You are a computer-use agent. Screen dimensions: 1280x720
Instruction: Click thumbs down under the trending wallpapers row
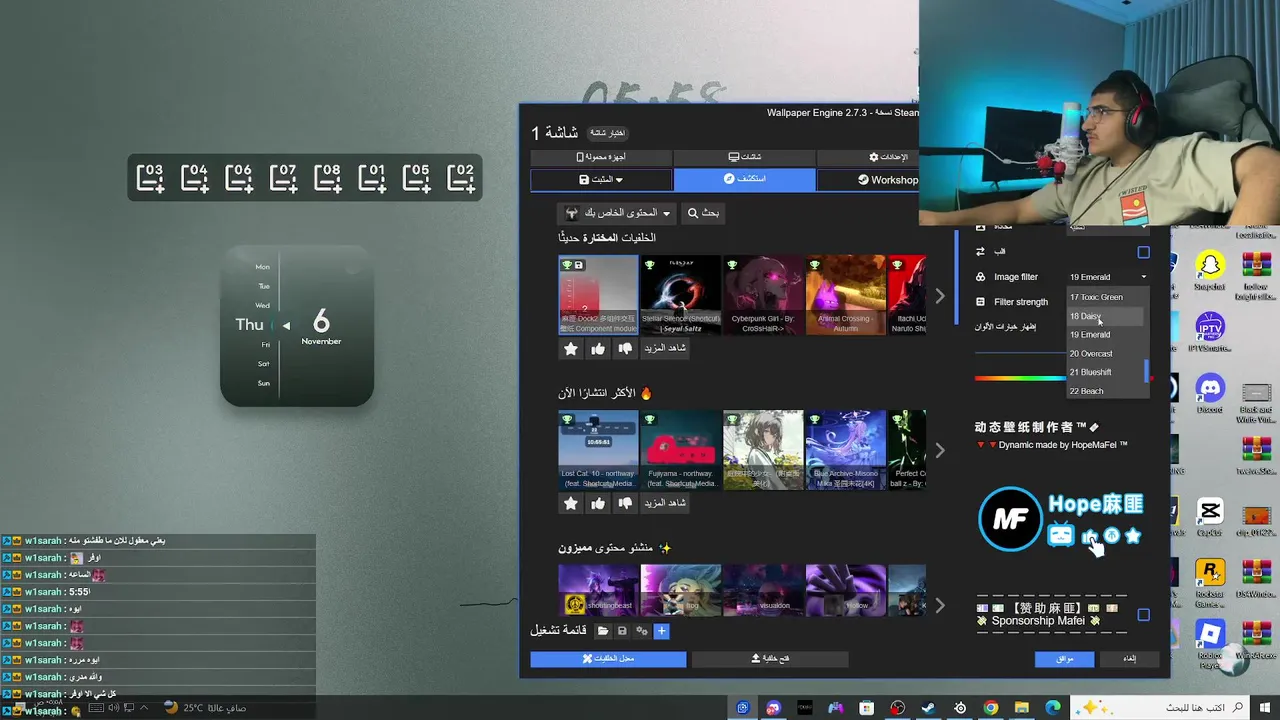(625, 503)
